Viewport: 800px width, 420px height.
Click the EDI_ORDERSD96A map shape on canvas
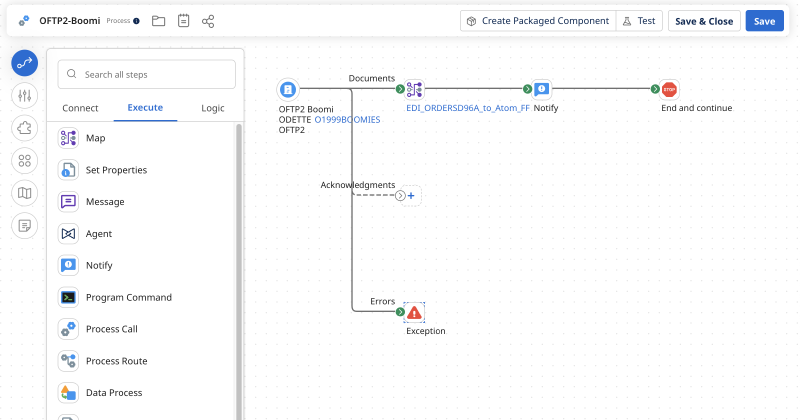click(414, 89)
